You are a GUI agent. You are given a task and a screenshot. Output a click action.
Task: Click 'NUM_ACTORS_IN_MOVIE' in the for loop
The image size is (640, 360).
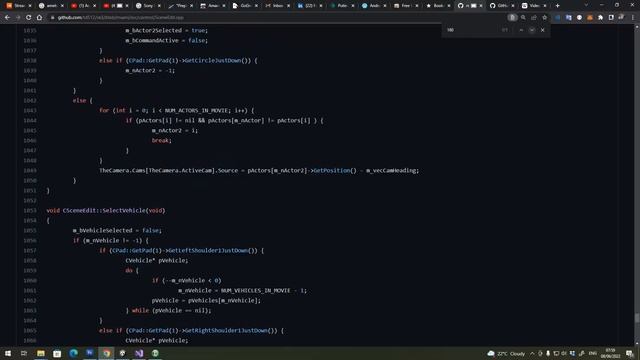coord(197,111)
